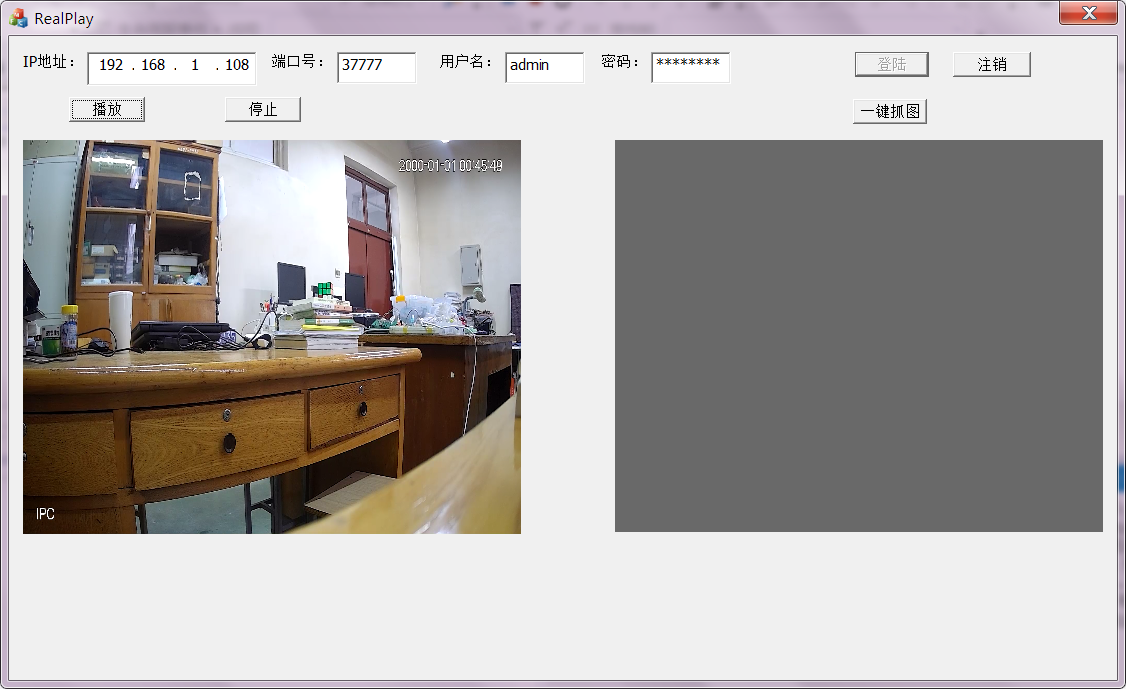The width and height of the screenshot is (1126, 689).
Task: Click the 端口号 label
Action: tap(295, 60)
